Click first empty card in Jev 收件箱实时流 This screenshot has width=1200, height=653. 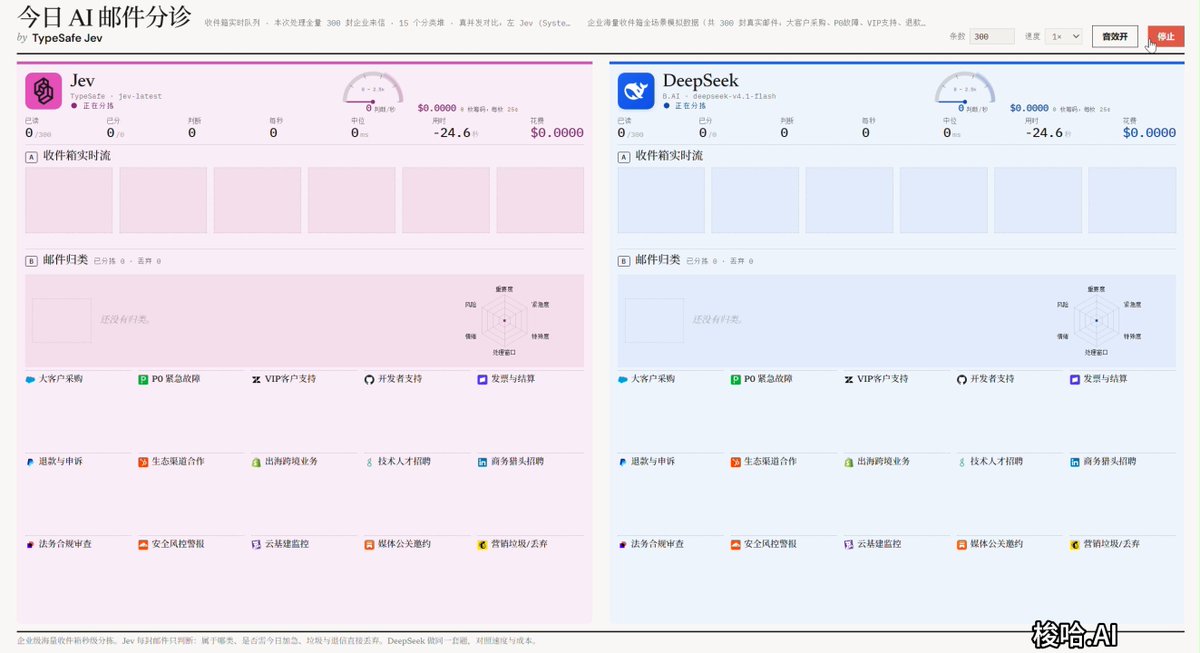[x=69, y=200]
